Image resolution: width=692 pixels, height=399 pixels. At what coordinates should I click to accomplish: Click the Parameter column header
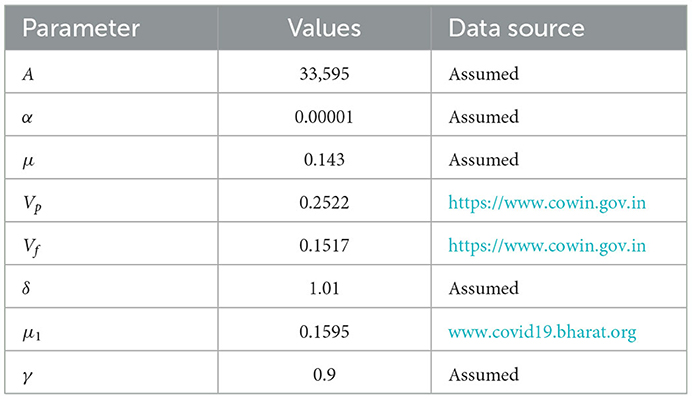pos(81,28)
